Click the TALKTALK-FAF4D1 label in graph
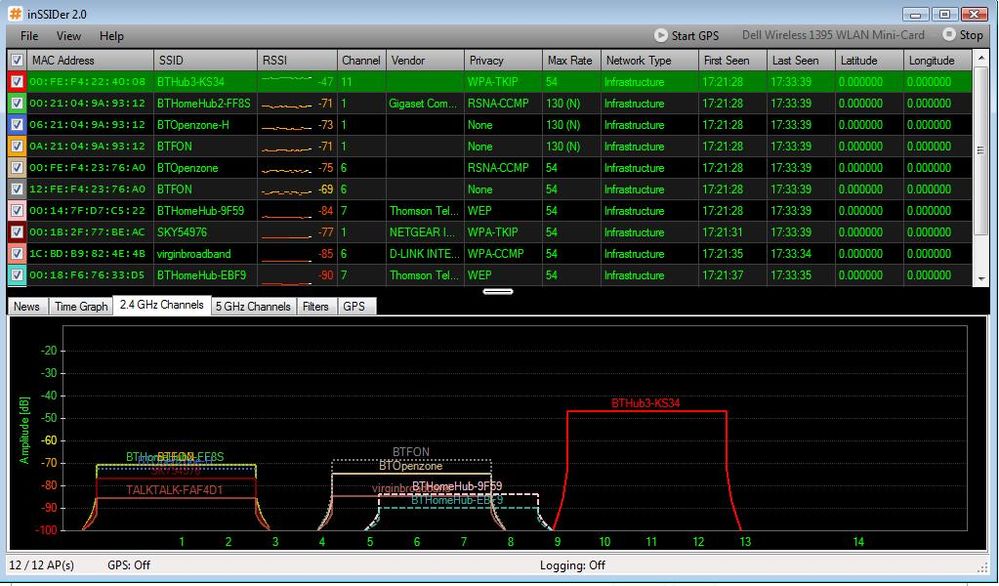 pyautogui.click(x=174, y=490)
